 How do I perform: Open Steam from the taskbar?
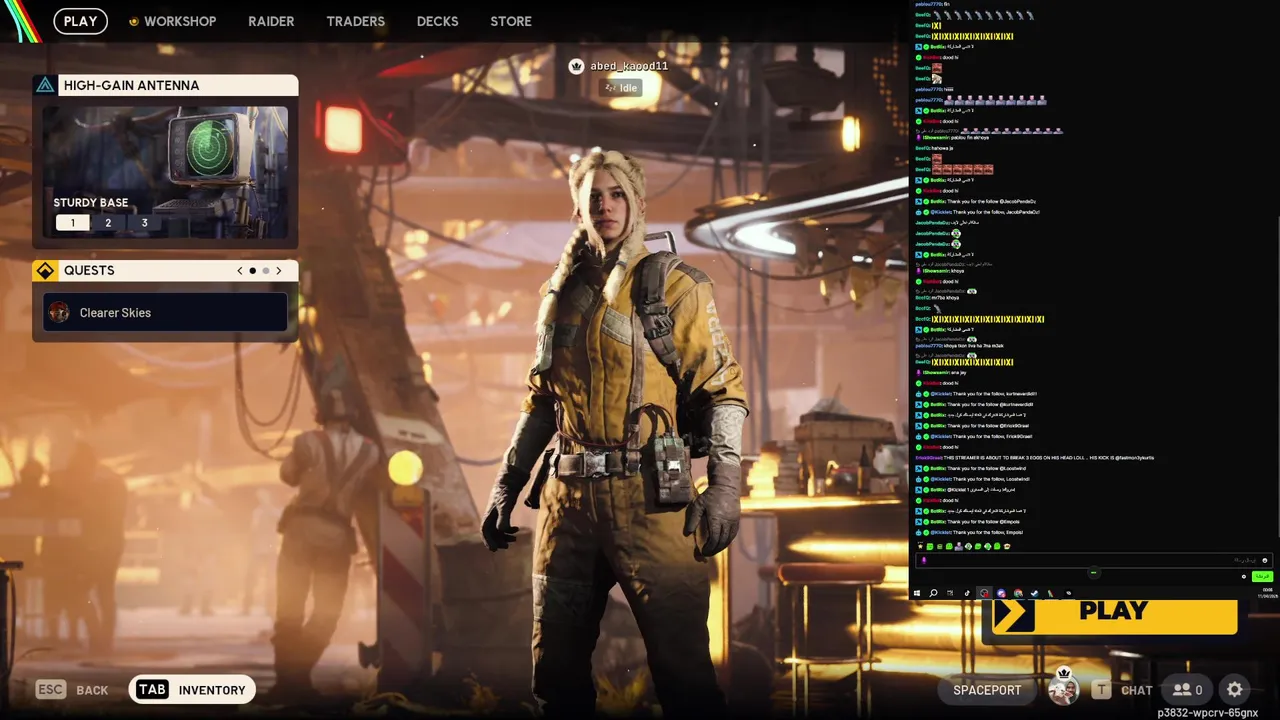coord(1034,593)
